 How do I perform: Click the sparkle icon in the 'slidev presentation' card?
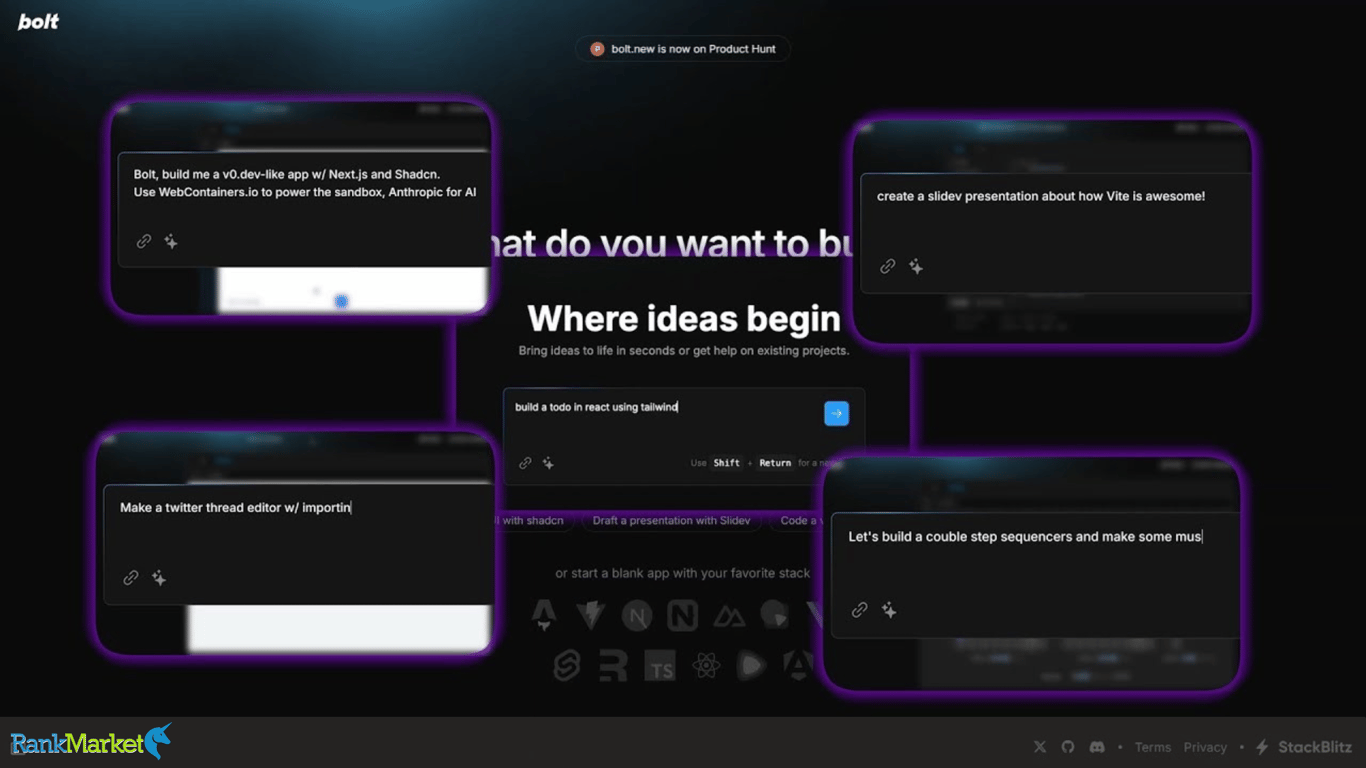click(x=916, y=266)
